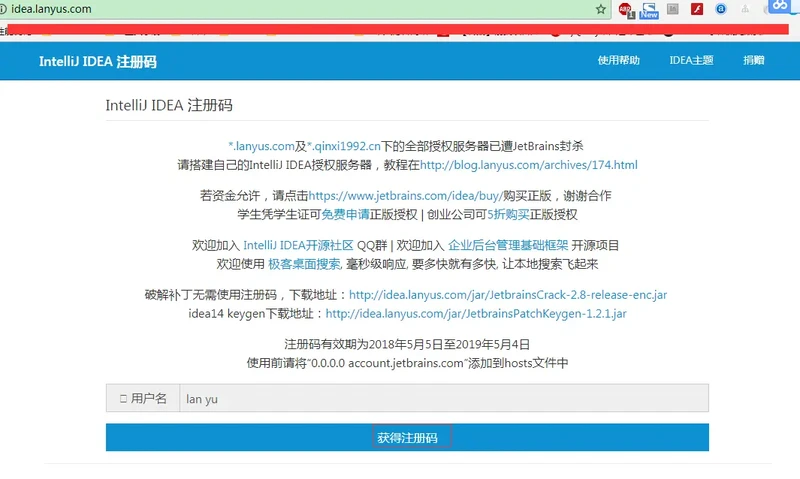Open the IDEA主题 navigation menu item
This screenshot has width=800, height=479.
691,60
